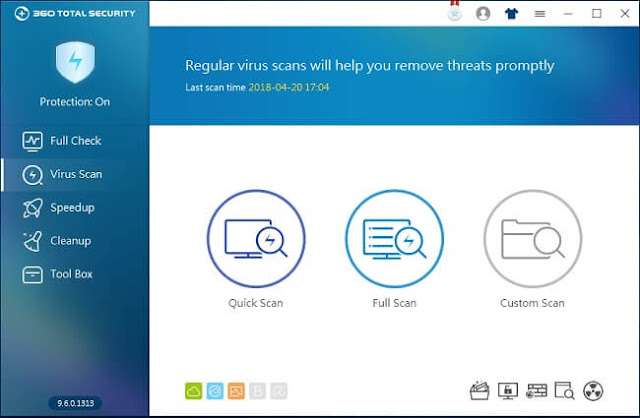Viewport: 640px width, 418px height.
Task: Close the 360 Total Security window
Action: (x=625, y=13)
